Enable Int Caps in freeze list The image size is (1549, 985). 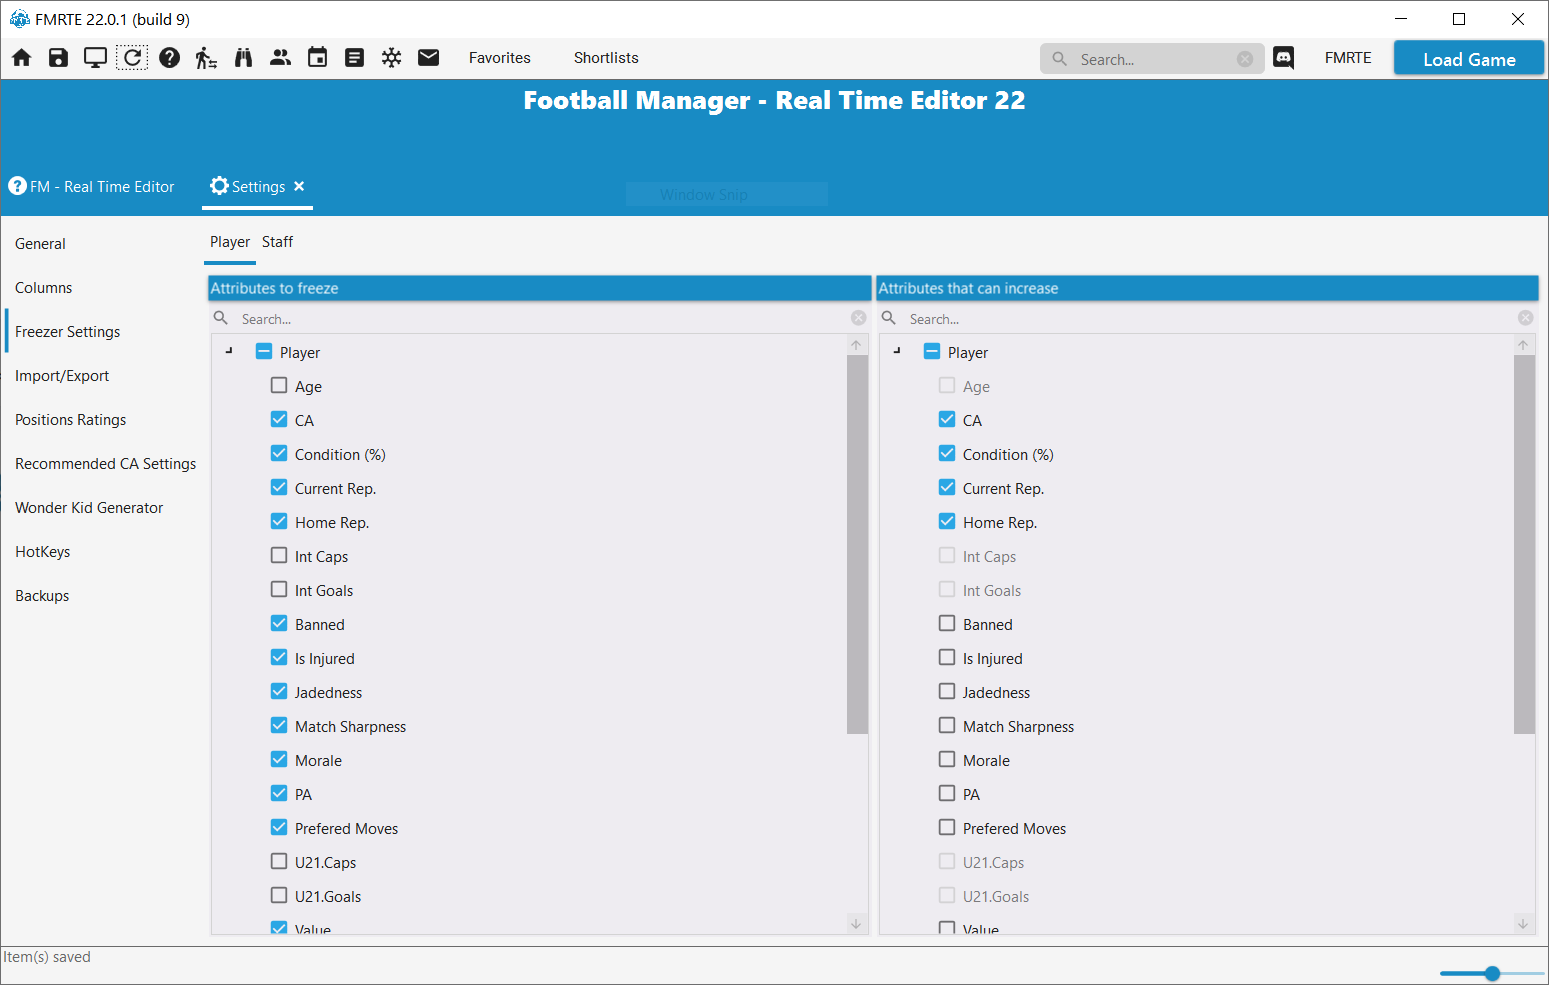tap(279, 555)
